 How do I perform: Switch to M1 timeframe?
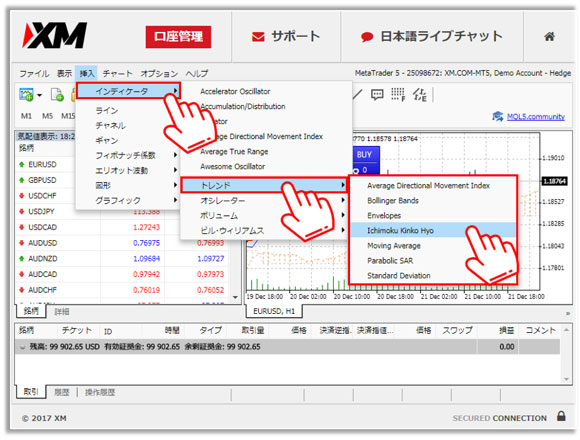[26, 116]
